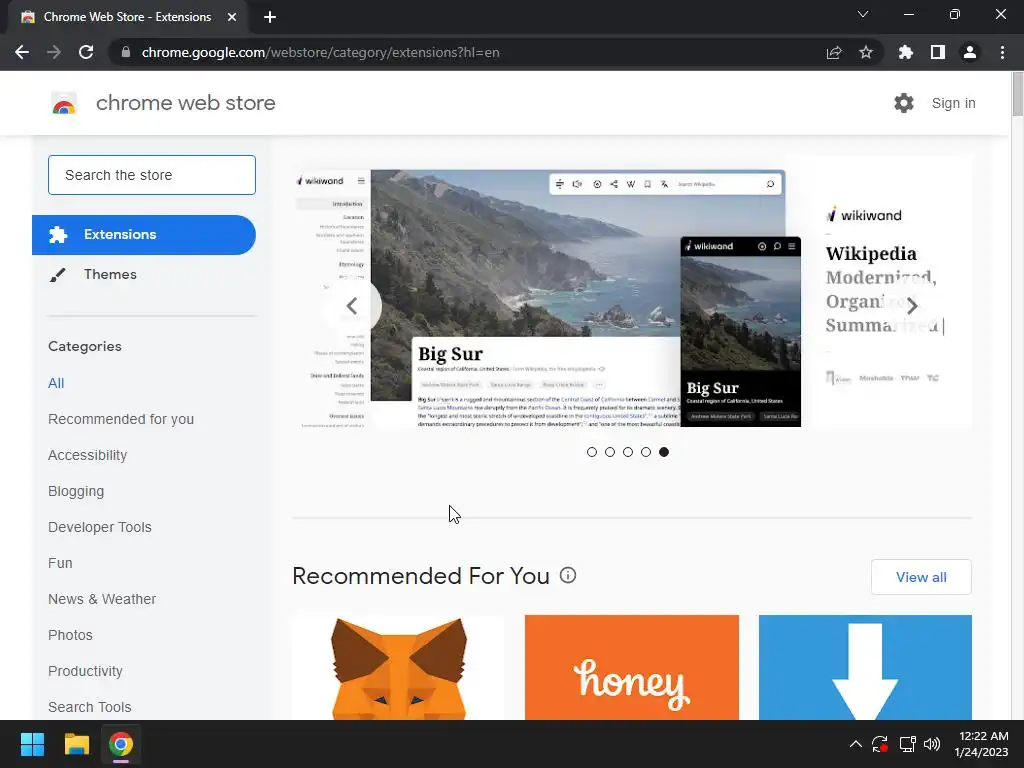This screenshot has width=1024, height=768.
Task: Bookmark this page with the star icon
Action: (866, 52)
